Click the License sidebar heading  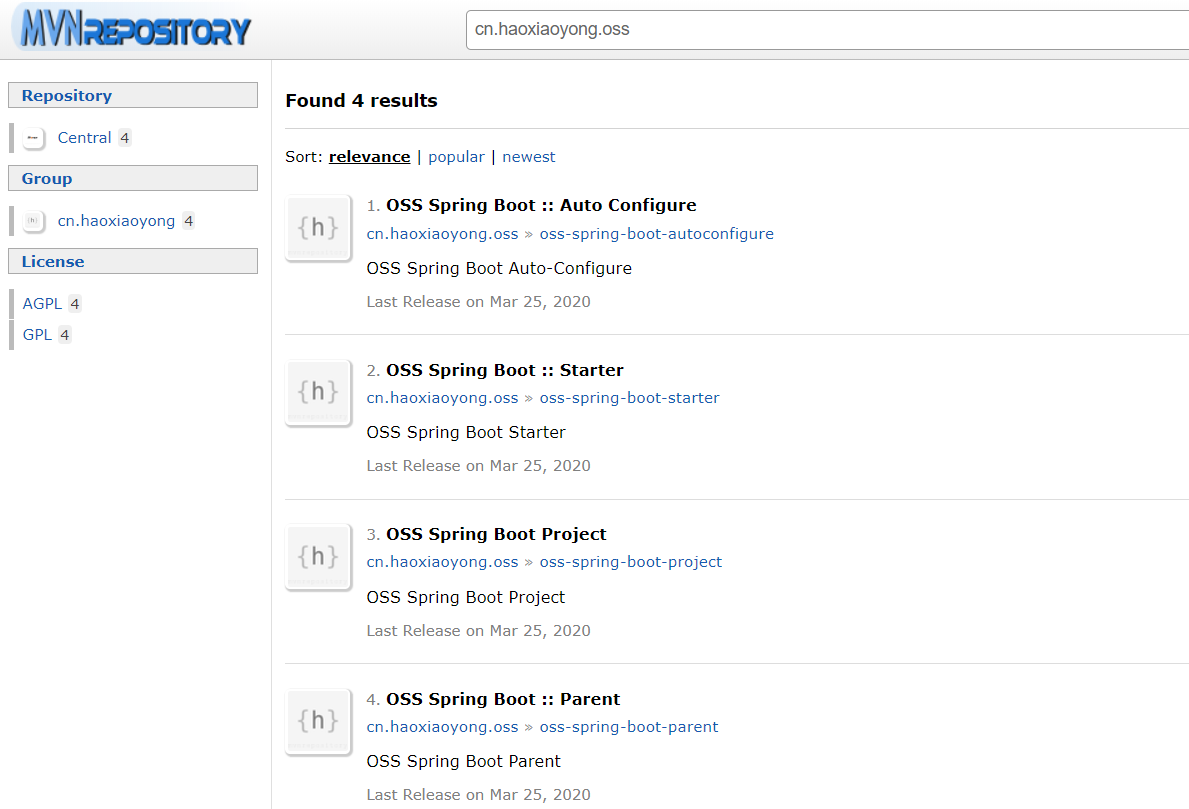[x=133, y=262]
